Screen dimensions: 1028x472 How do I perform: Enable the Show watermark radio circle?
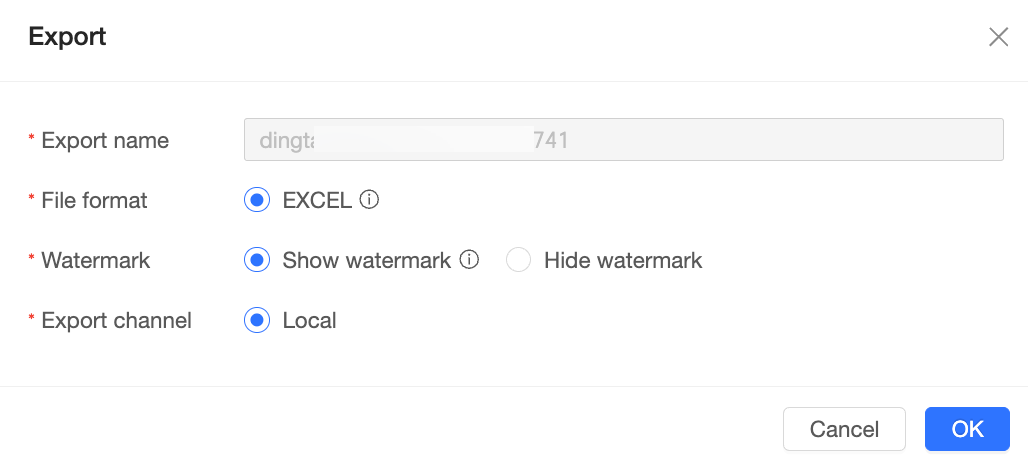(257, 260)
